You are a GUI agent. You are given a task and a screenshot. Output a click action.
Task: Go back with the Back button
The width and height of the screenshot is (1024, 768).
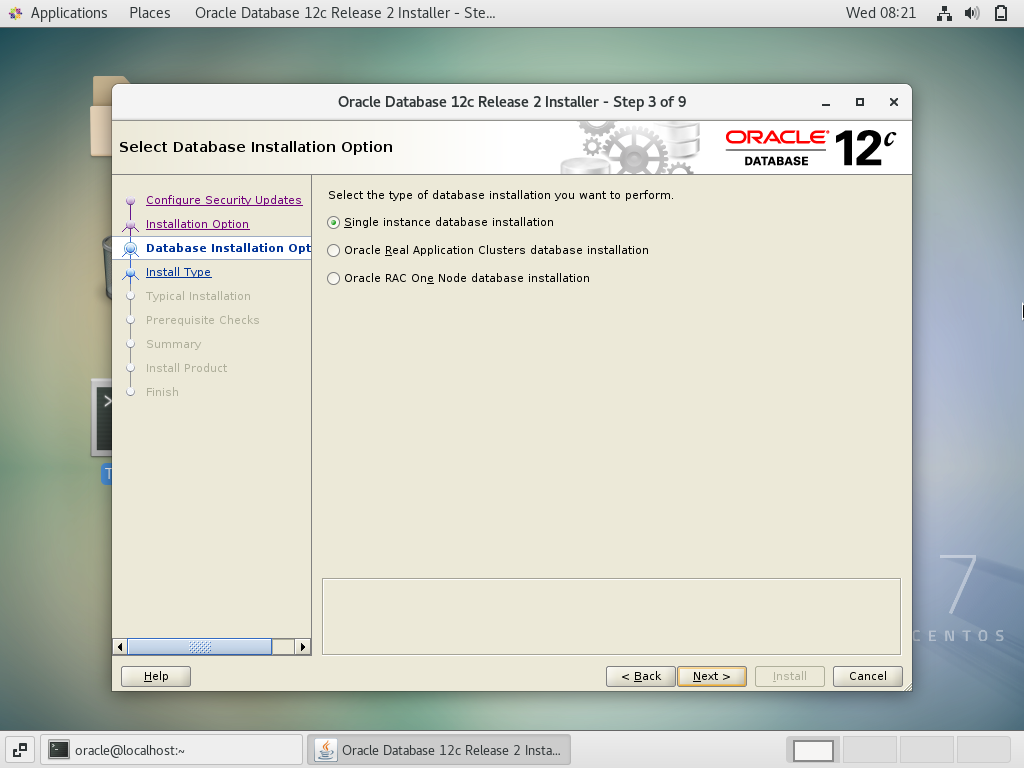click(641, 677)
